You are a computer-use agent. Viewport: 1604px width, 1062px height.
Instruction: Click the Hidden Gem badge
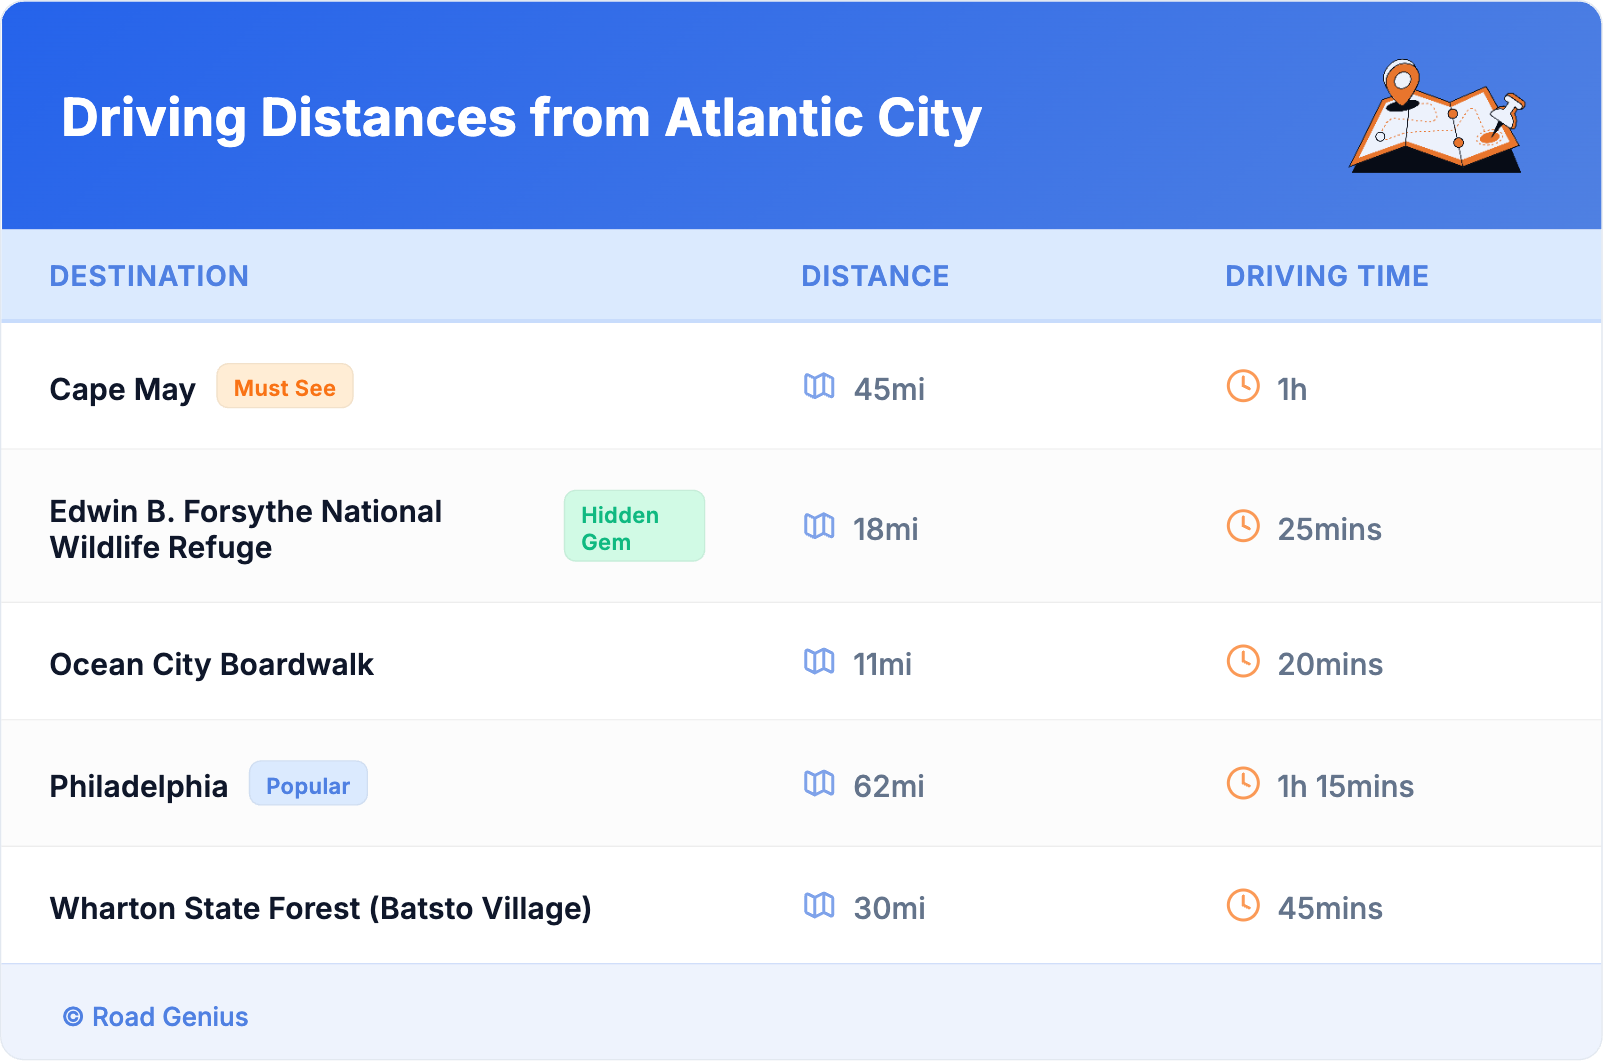tap(634, 527)
